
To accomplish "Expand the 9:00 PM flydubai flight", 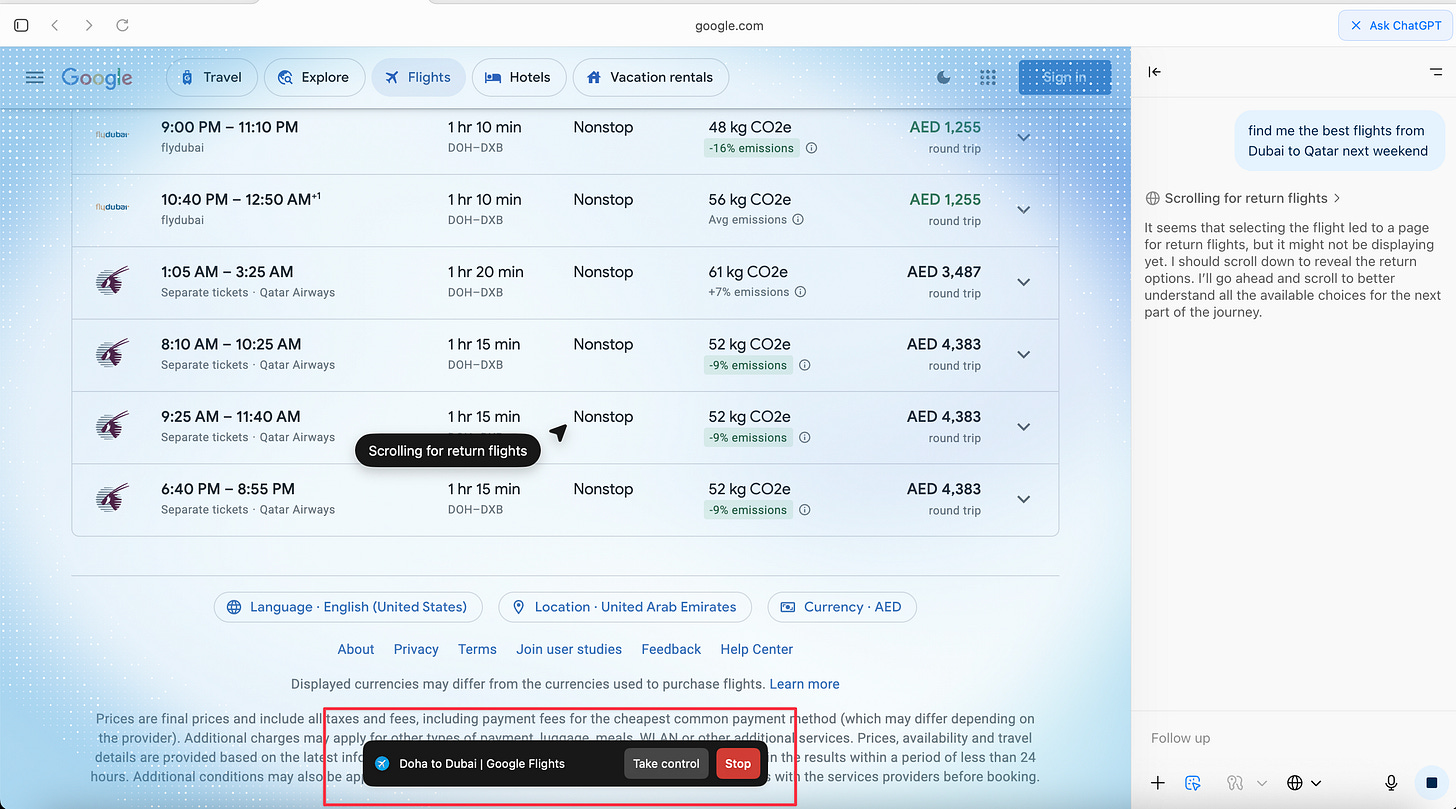I will [x=1023, y=137].
